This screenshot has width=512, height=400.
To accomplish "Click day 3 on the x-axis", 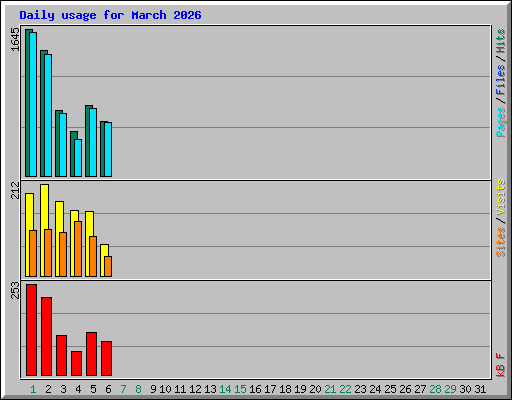I will 63,389.
